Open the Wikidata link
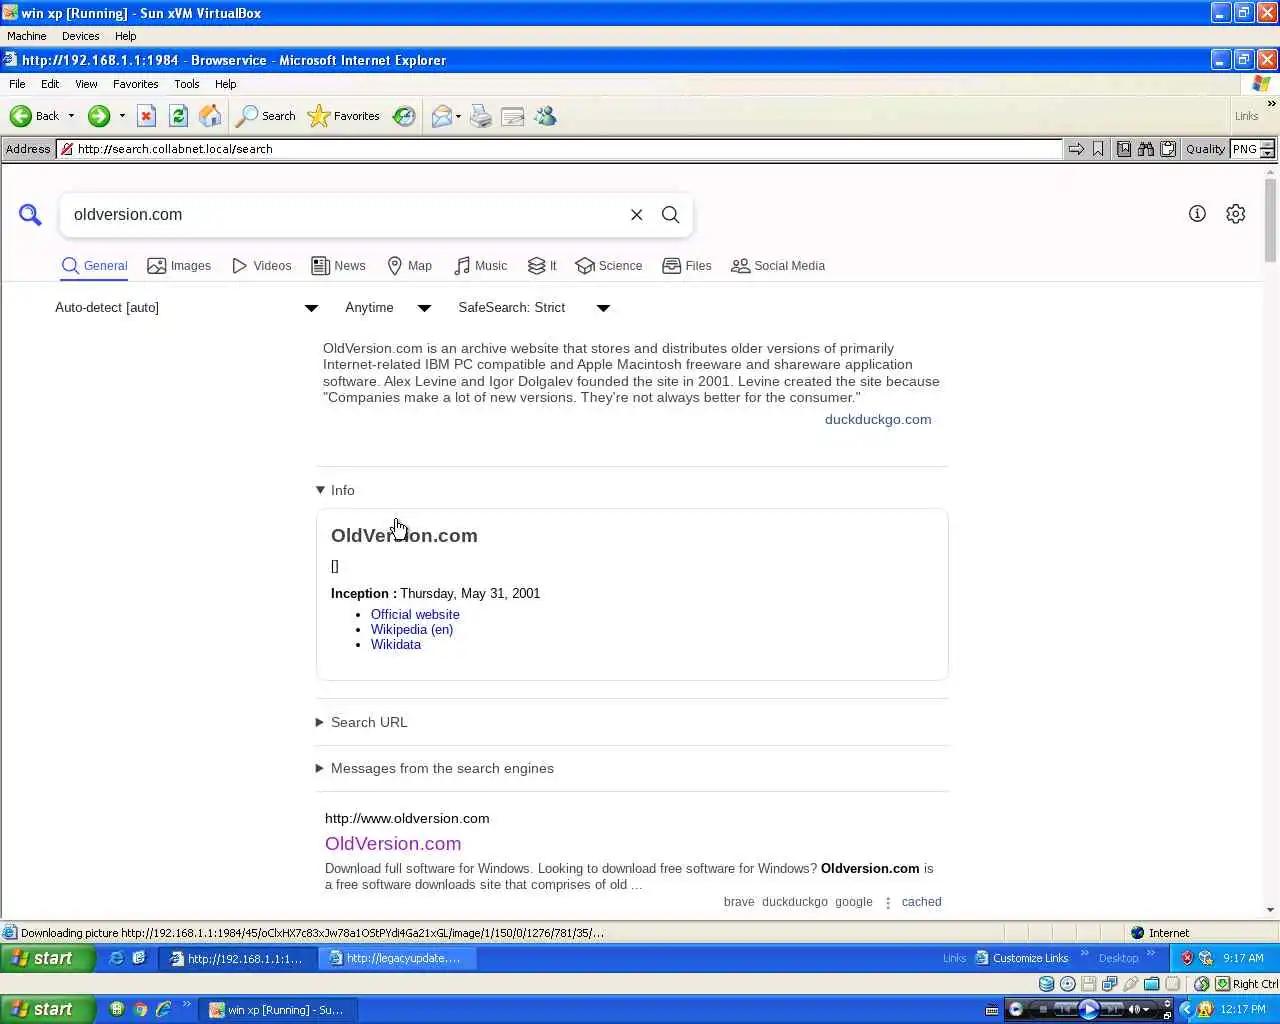 tap(396, 645)
